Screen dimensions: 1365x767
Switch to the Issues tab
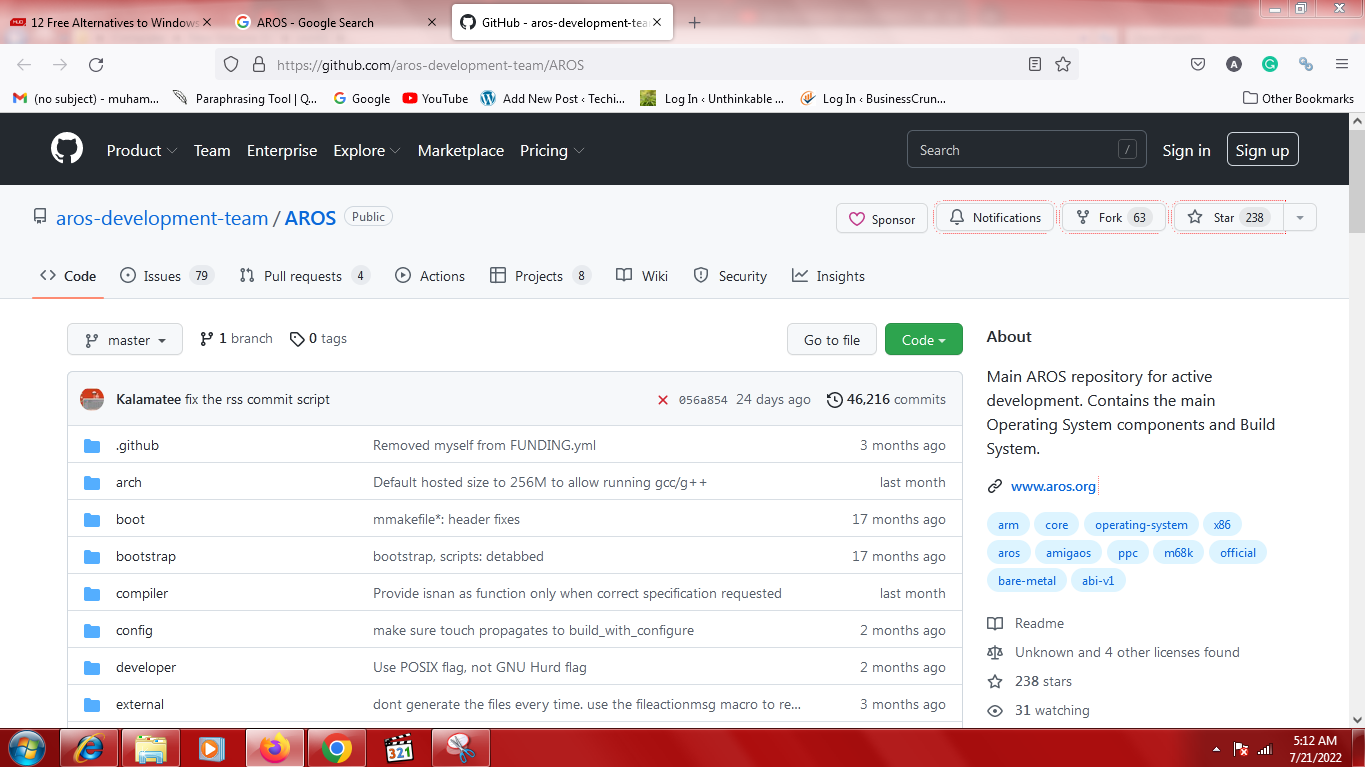click(167, 276)
